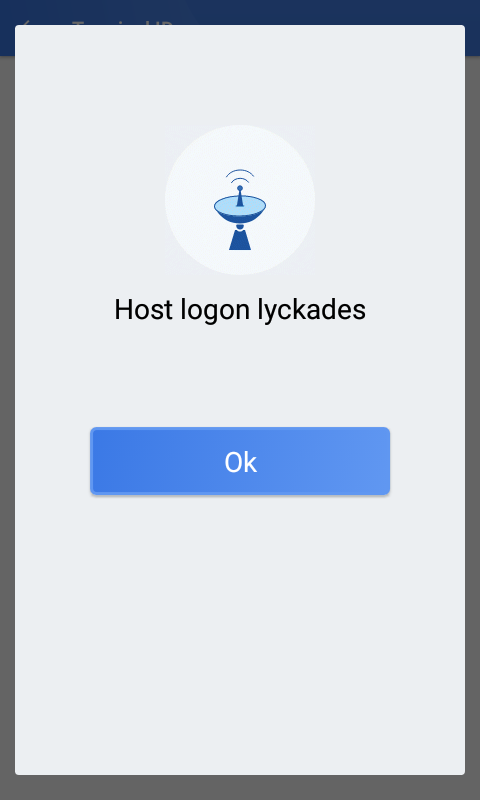Click the word 'logon' in the message

pos(215,310)
